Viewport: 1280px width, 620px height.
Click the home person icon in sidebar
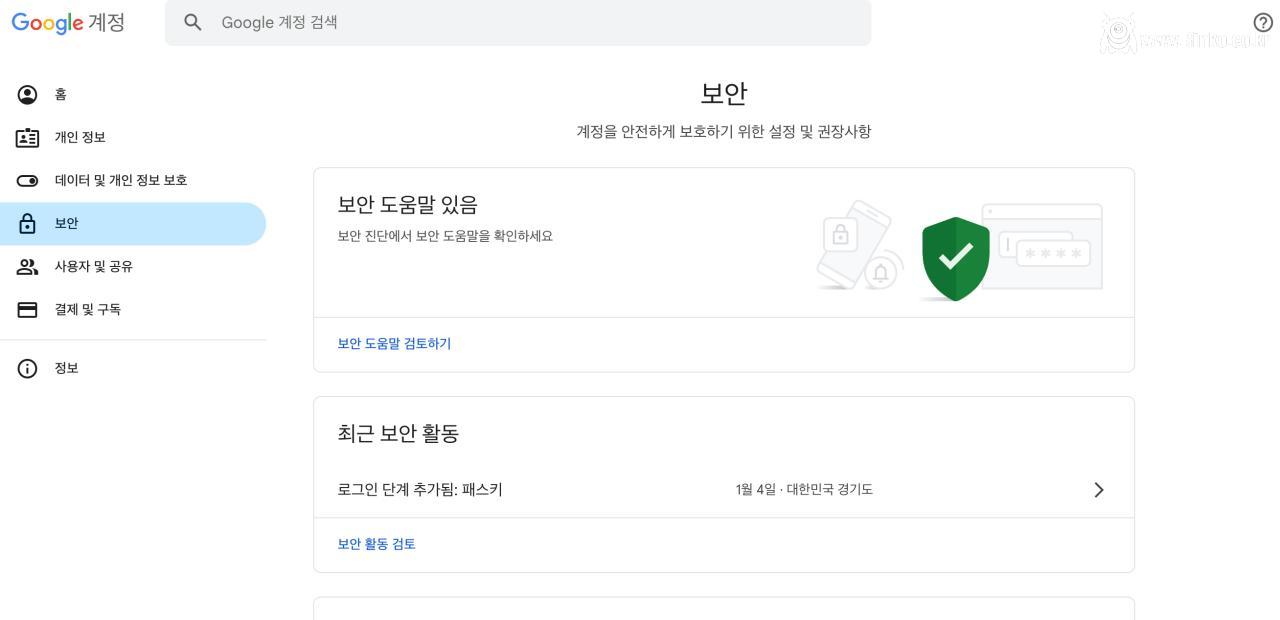28,95
